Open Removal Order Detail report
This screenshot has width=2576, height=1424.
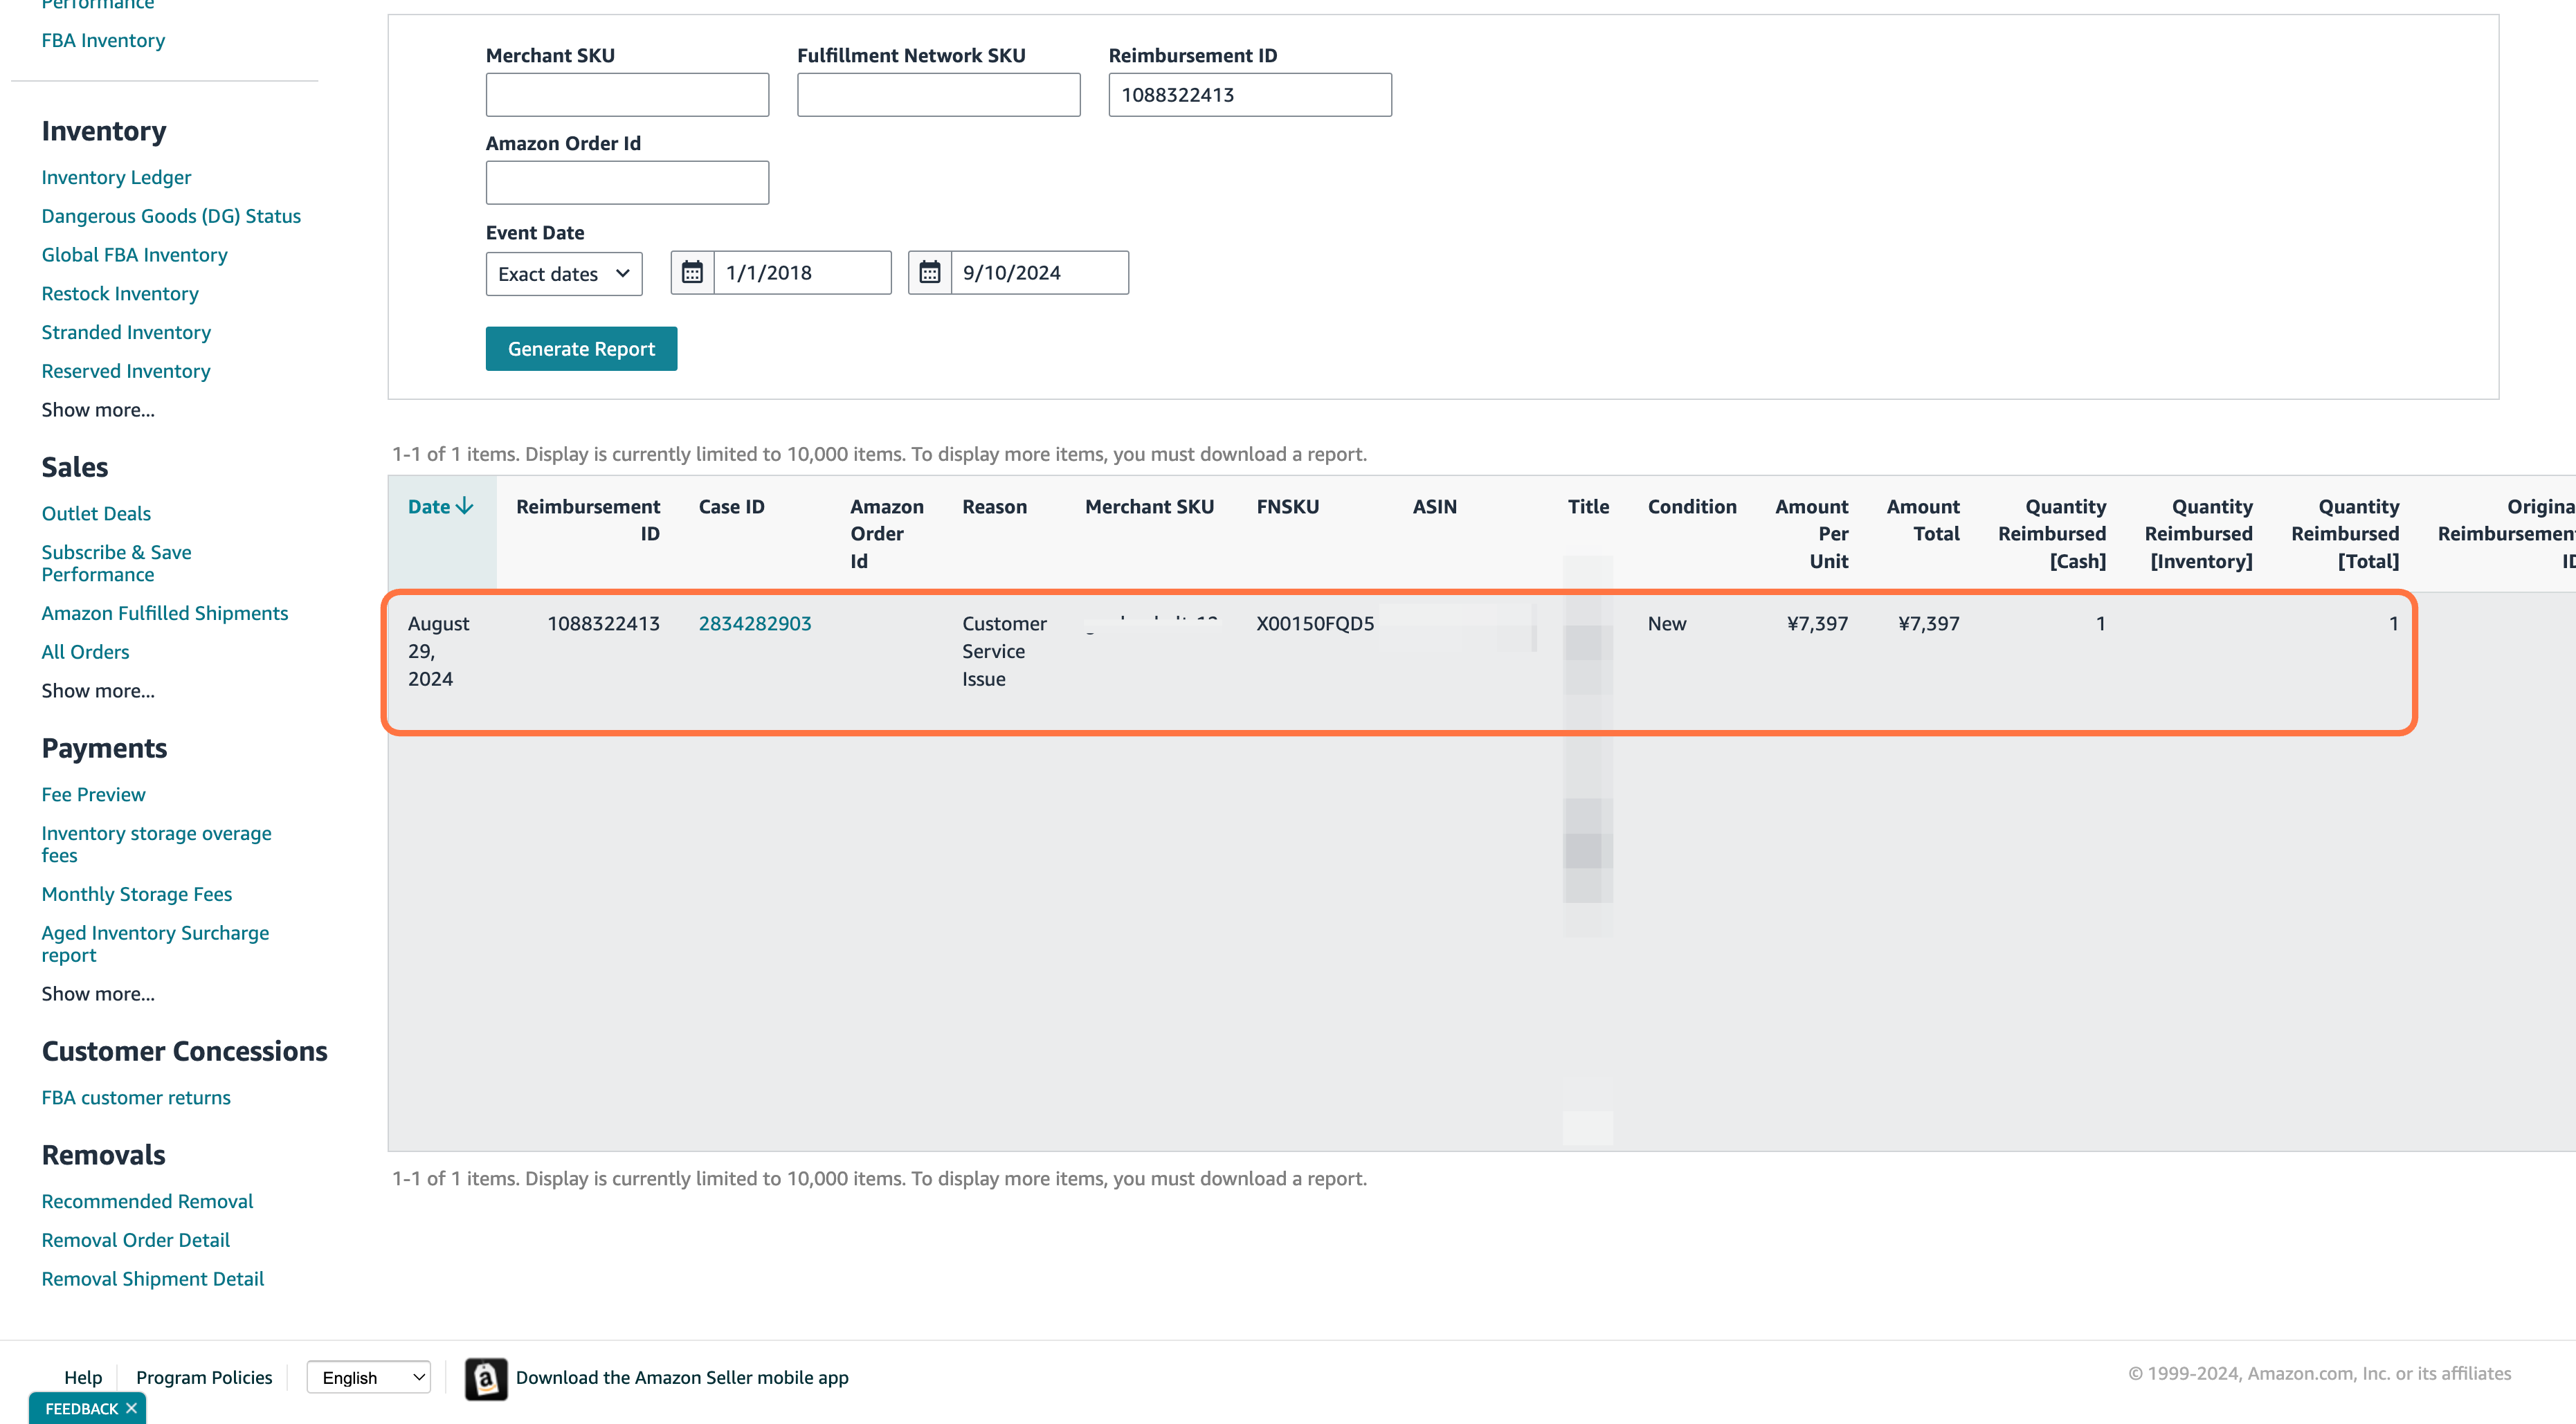click(136, 1240)
